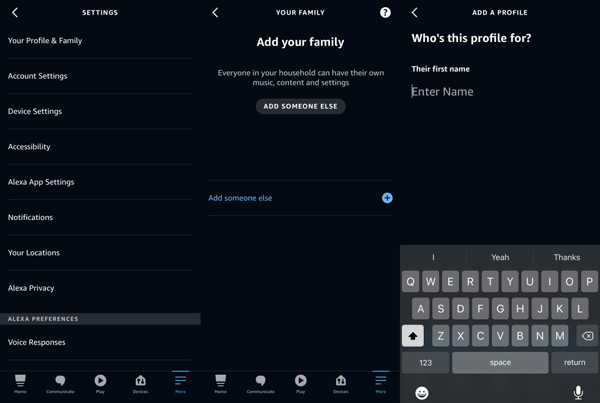Open Home tab in Settings screen
This screenshot has width=600, height=403.
20,383
